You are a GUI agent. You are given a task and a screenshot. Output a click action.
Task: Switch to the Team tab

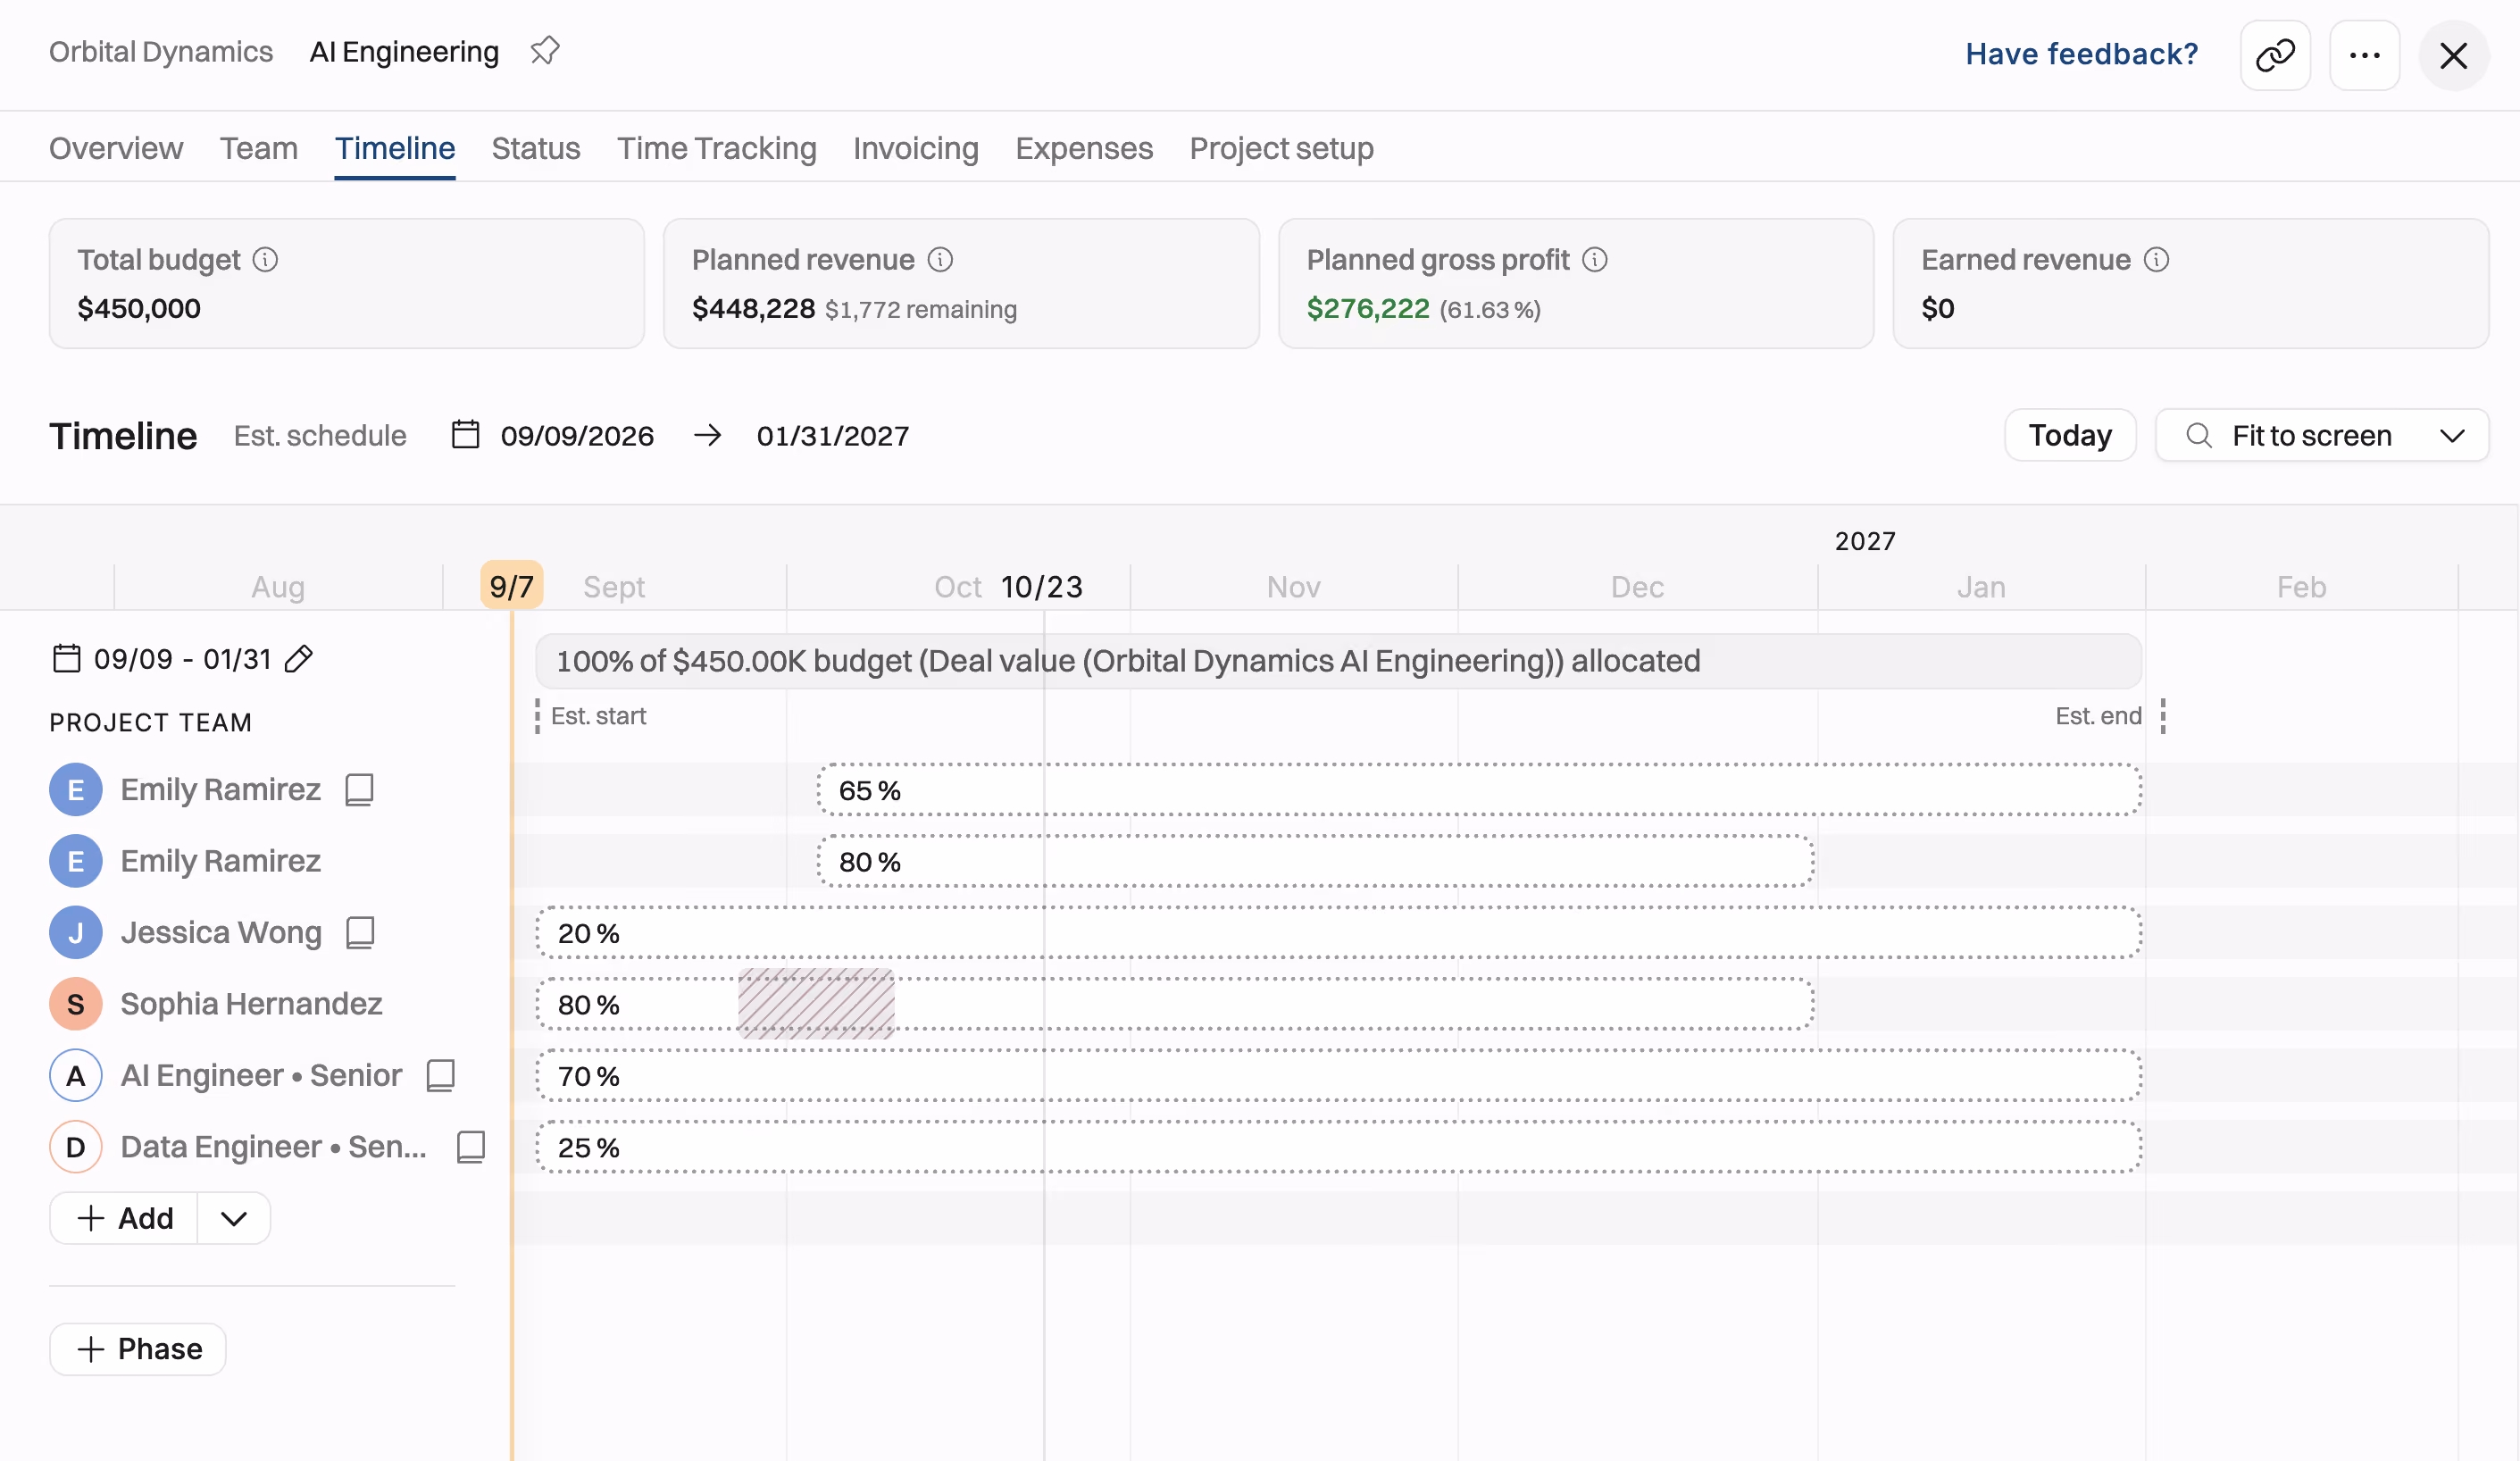point(259,148)
